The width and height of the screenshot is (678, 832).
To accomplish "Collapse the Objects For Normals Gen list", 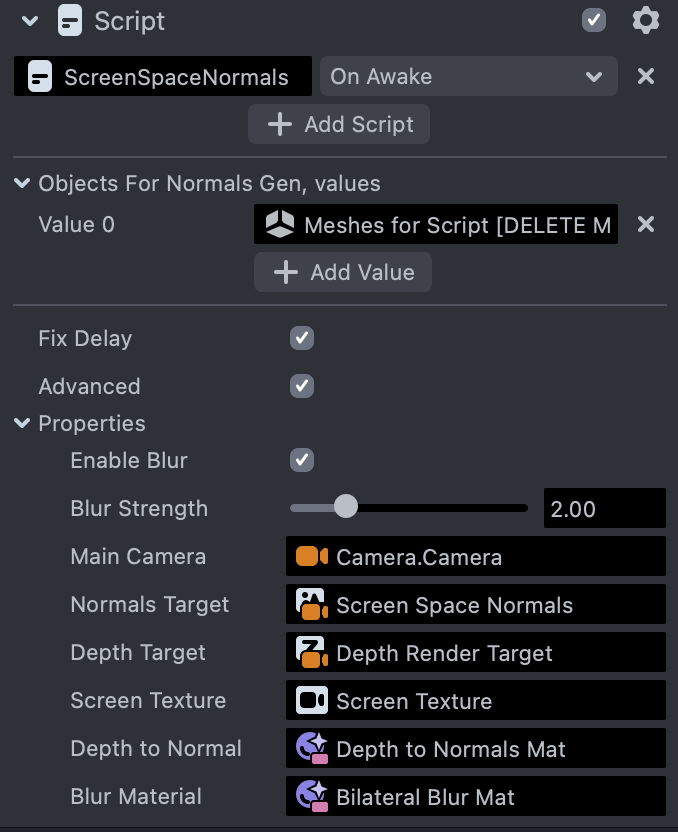I will point(22,184).
